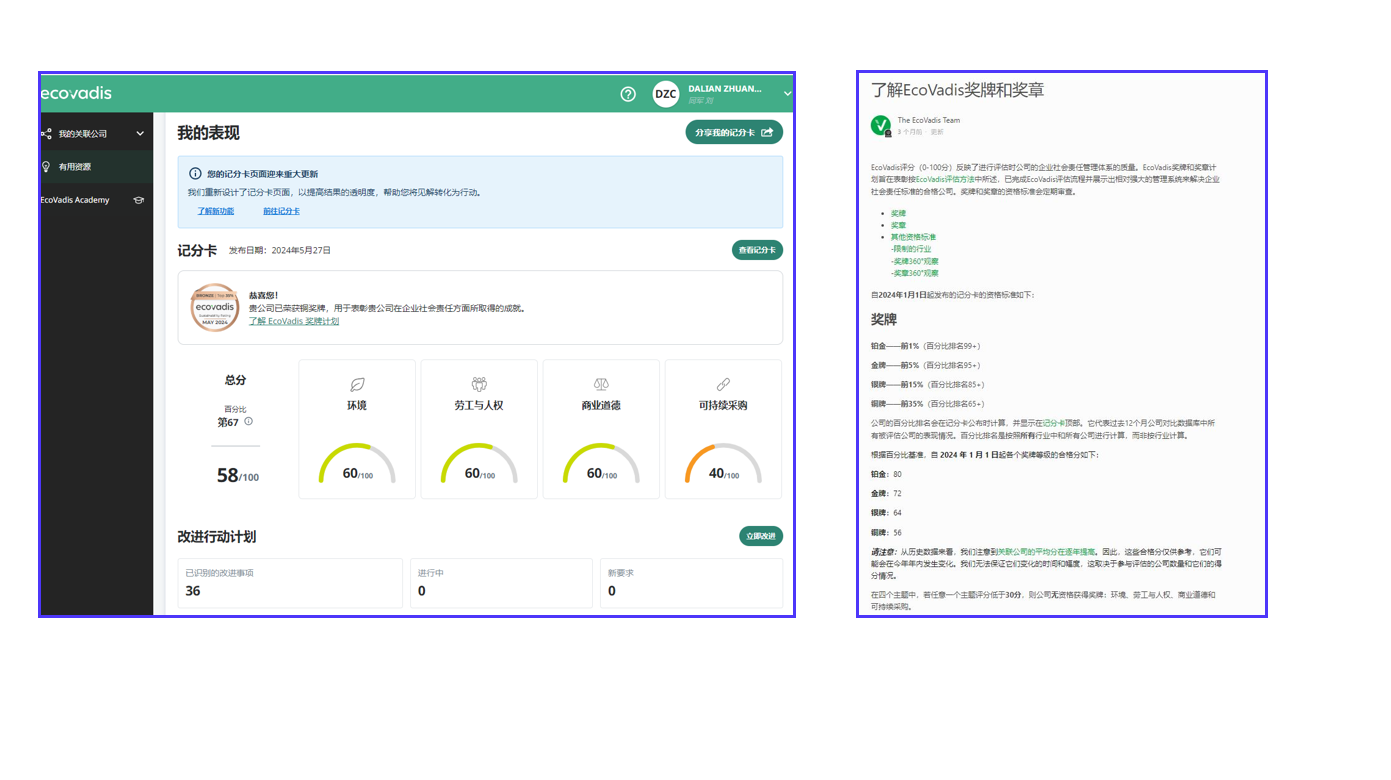The height and width of the screenshot is (780, 1391).
Task: Click the chain link icon above 可持续采购
Action: point(723,384)
